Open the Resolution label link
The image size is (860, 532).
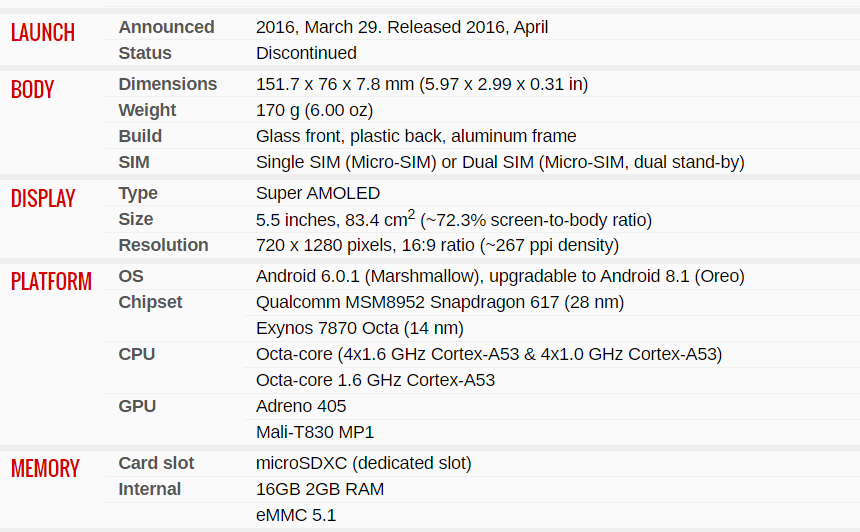pyautogui.click(x=163, y=245)
